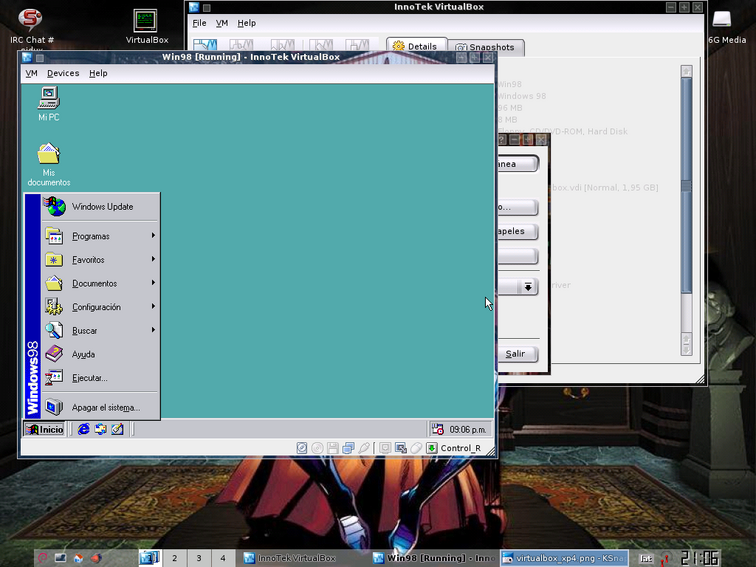Click the keyboard layout tray indicator
Screen dimensions: 756x567
(646, 558)
